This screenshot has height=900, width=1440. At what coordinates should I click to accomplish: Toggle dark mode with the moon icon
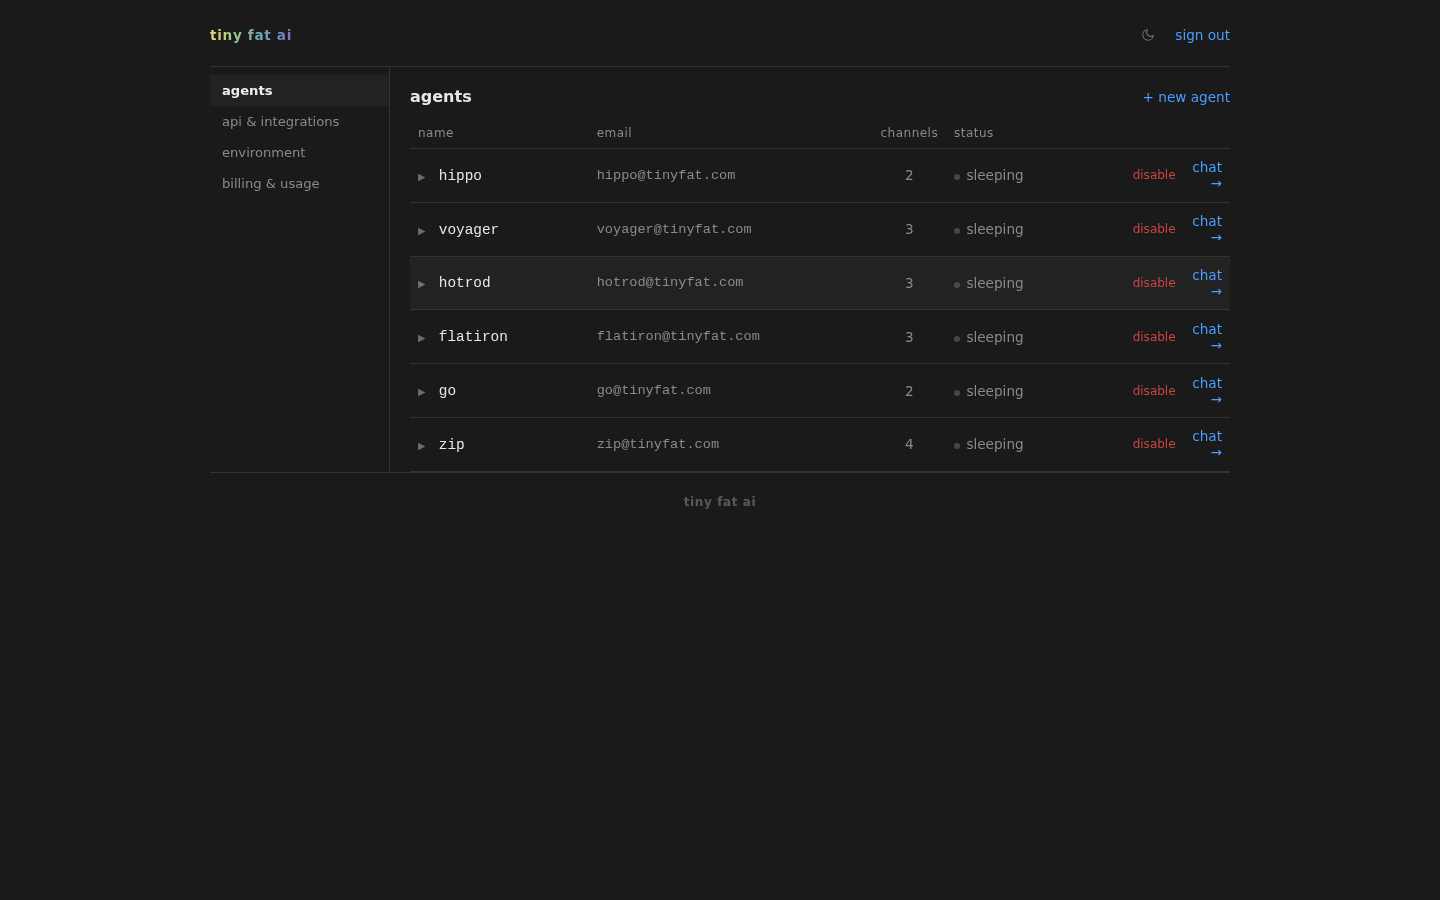tap(1148, 35)
